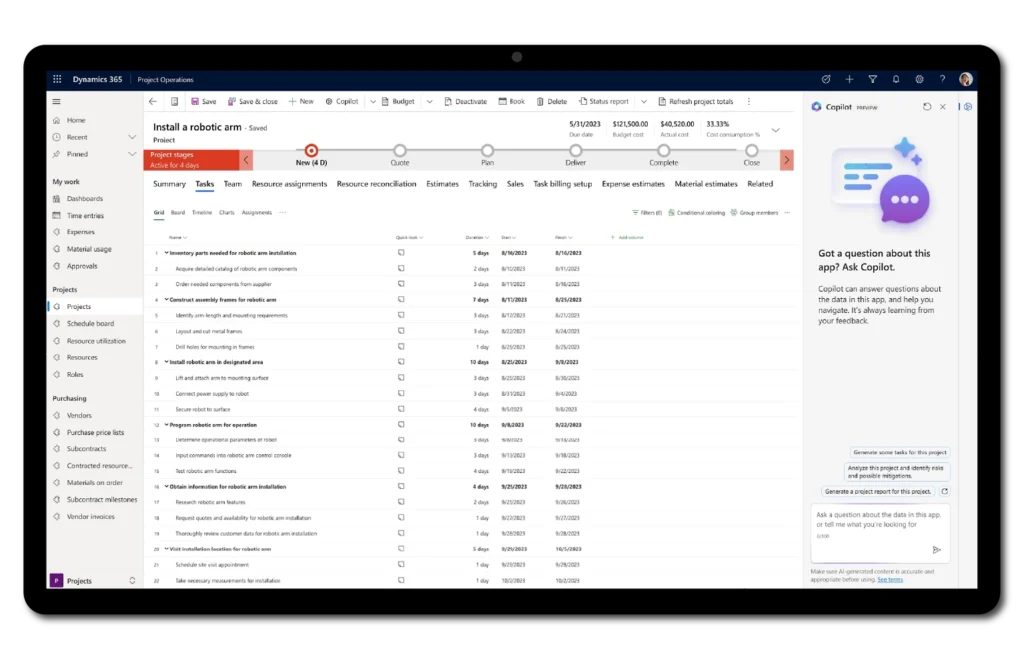Expand the Pinned menu in sidebar
Screen dimensions: 1024x659
132,154
